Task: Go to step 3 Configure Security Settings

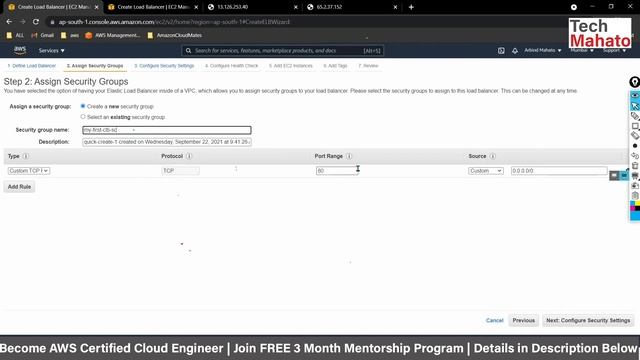Action: pyautogui.click(x=164, y=66)
